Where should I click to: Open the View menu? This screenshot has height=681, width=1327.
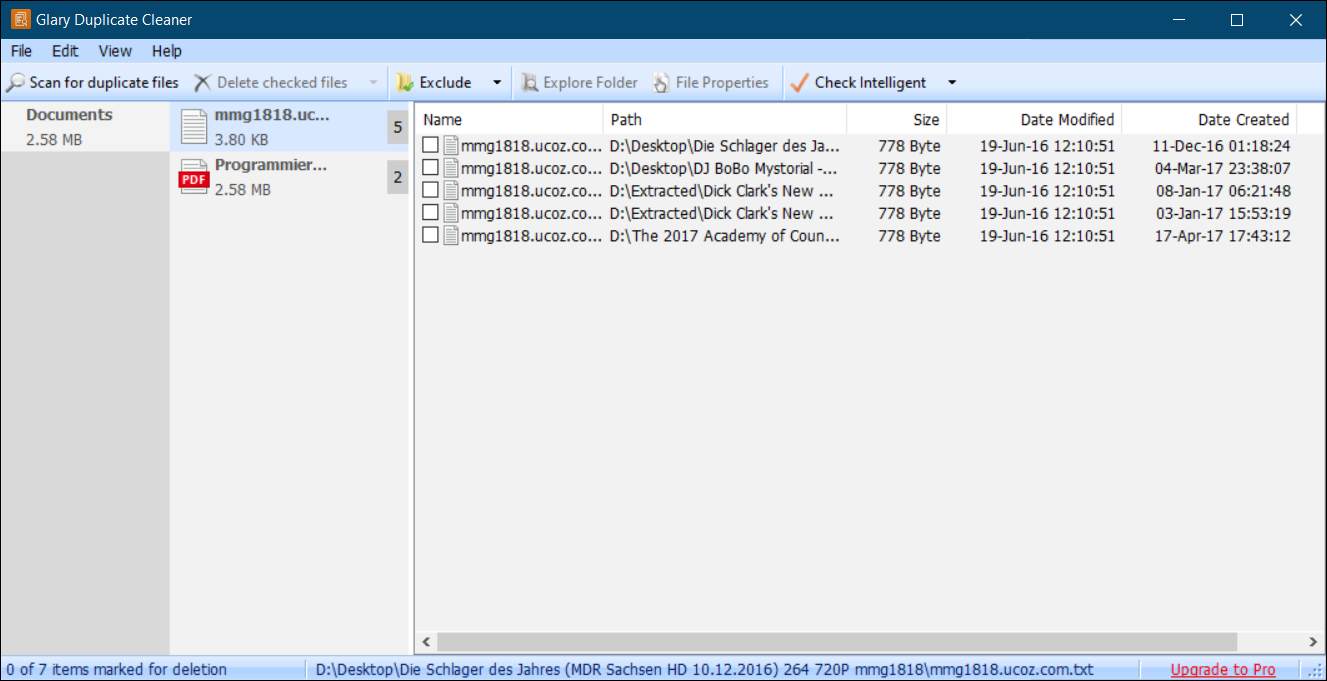pos(115,51)
